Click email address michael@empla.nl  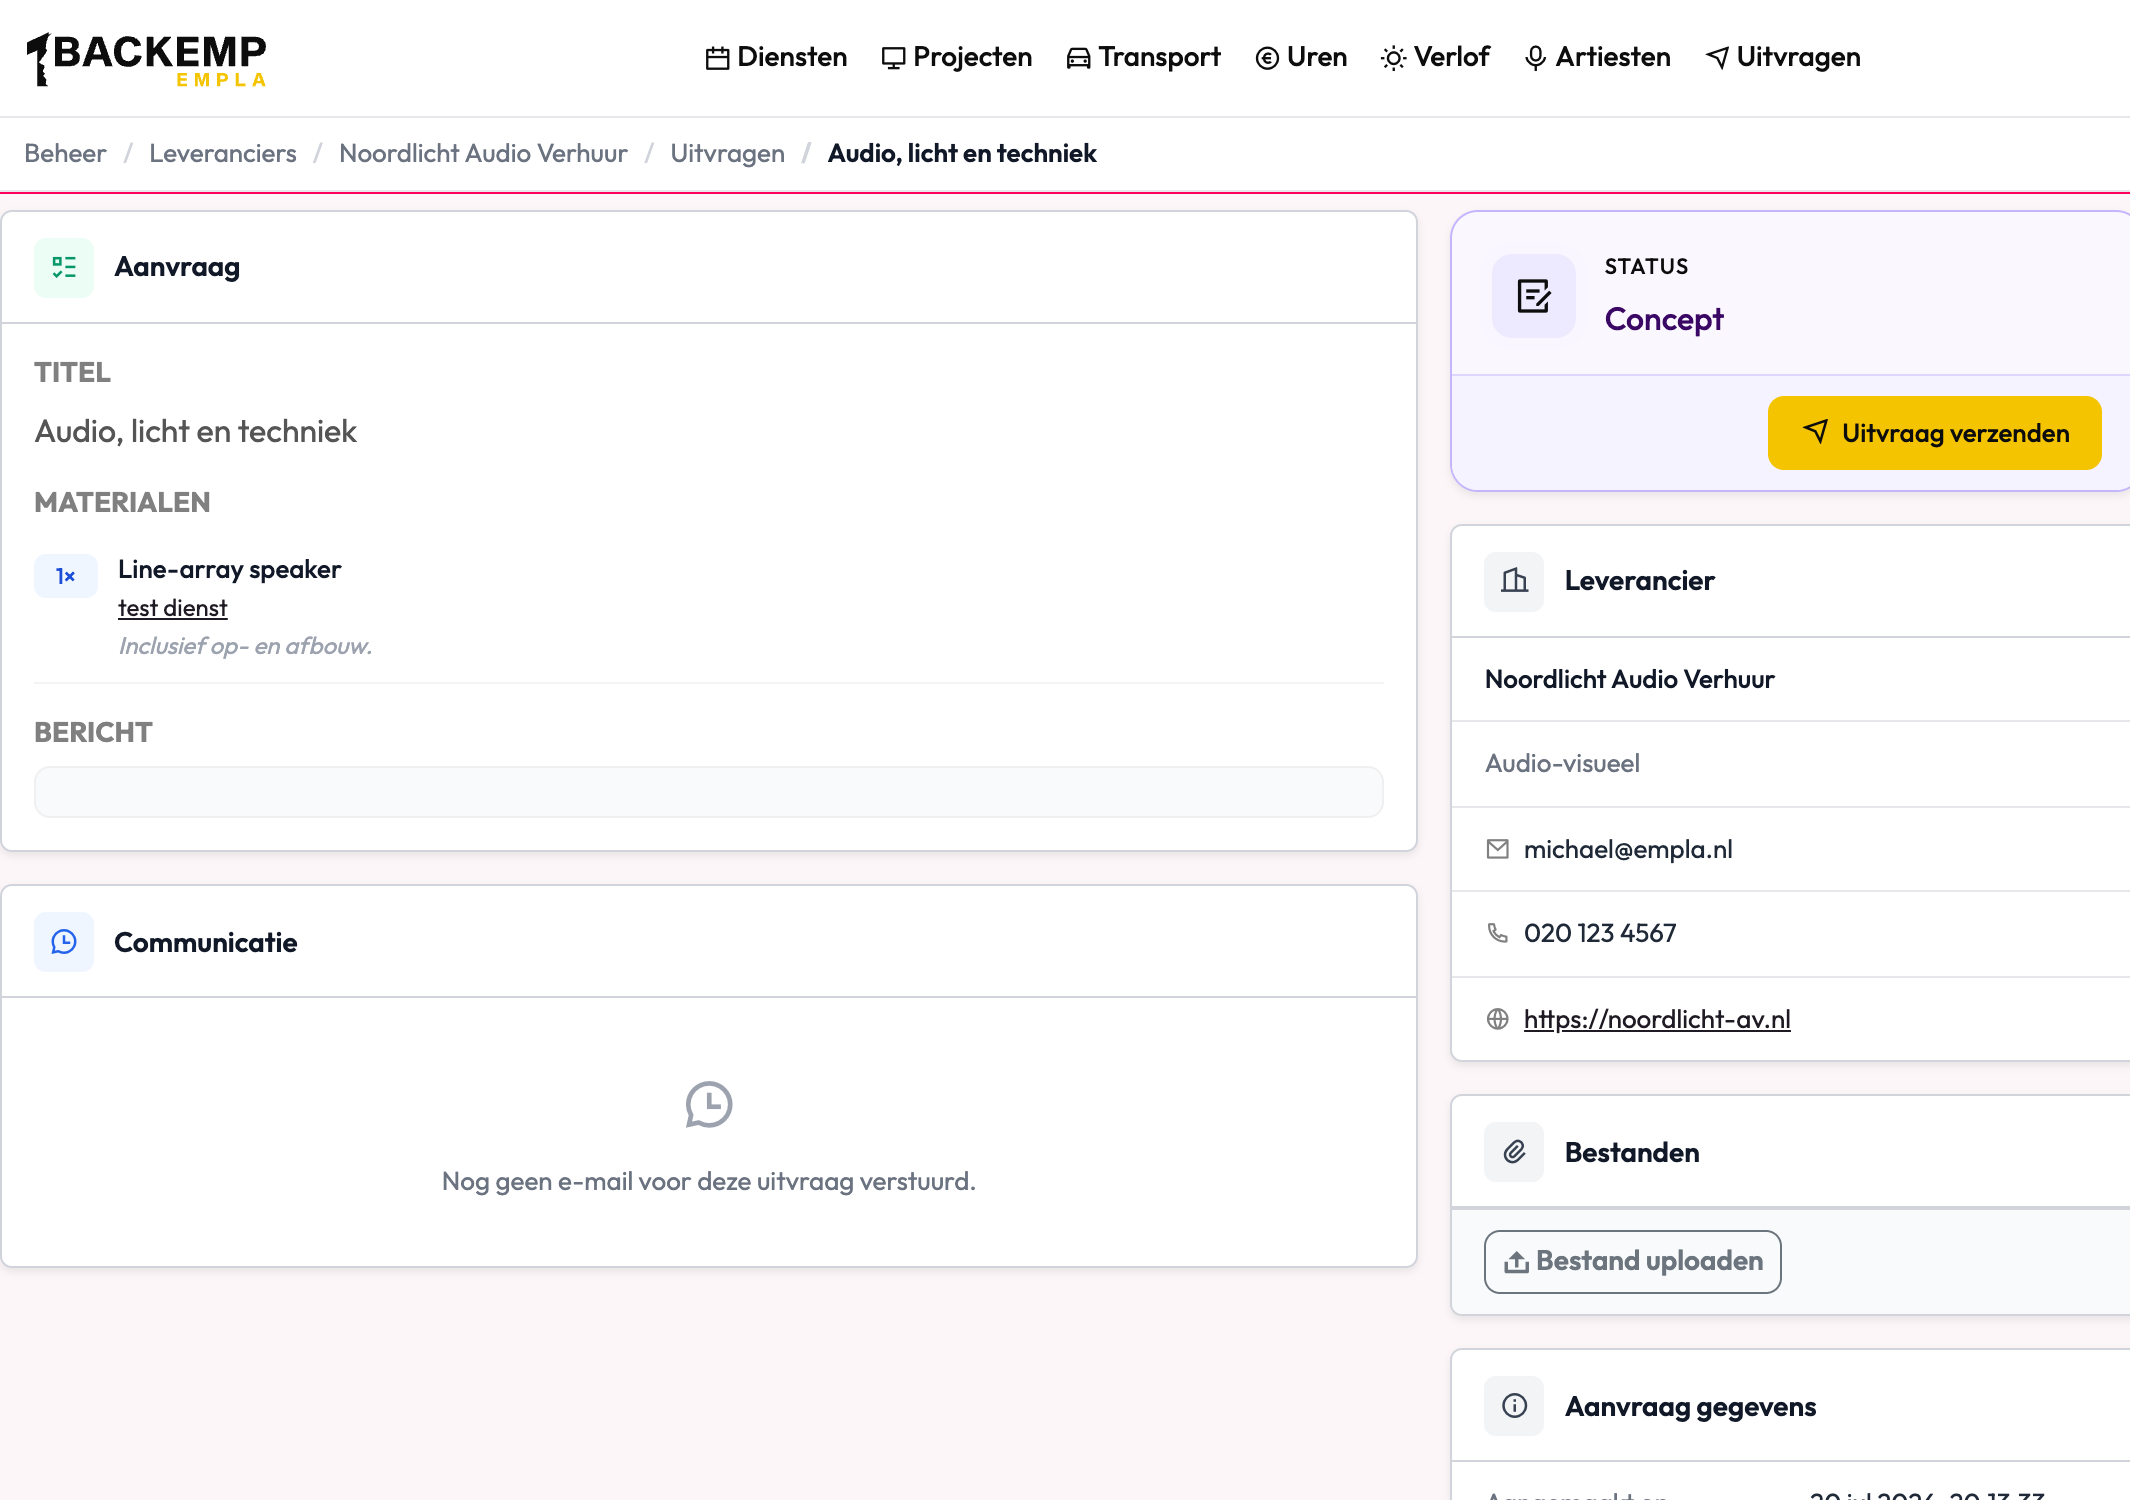(x=1628, y=849)
